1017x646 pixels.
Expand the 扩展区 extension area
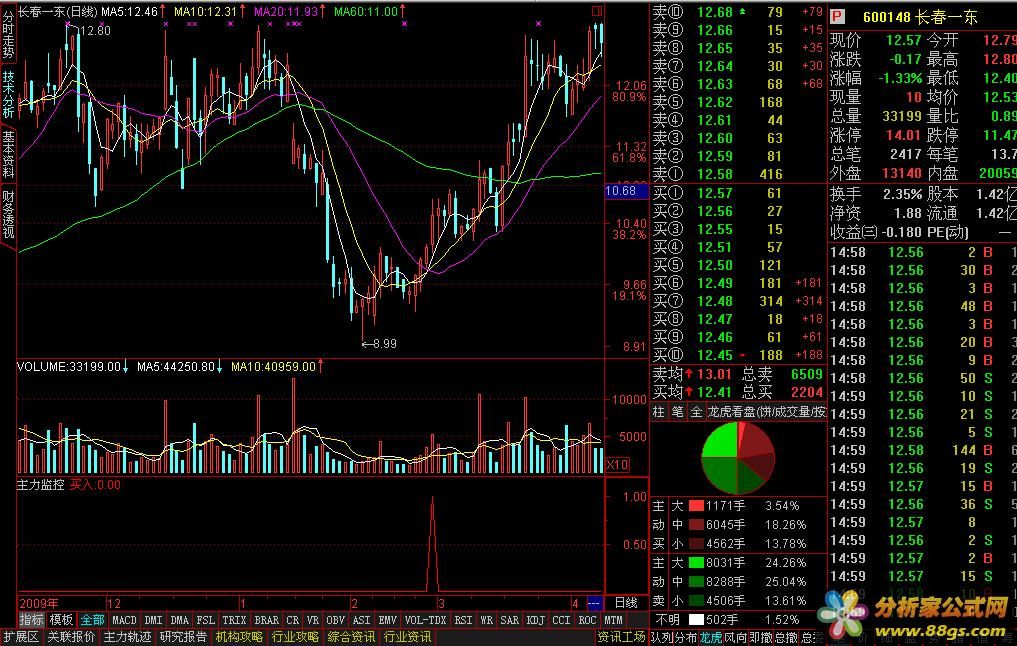pyautogui.click(x=20, y=636)
